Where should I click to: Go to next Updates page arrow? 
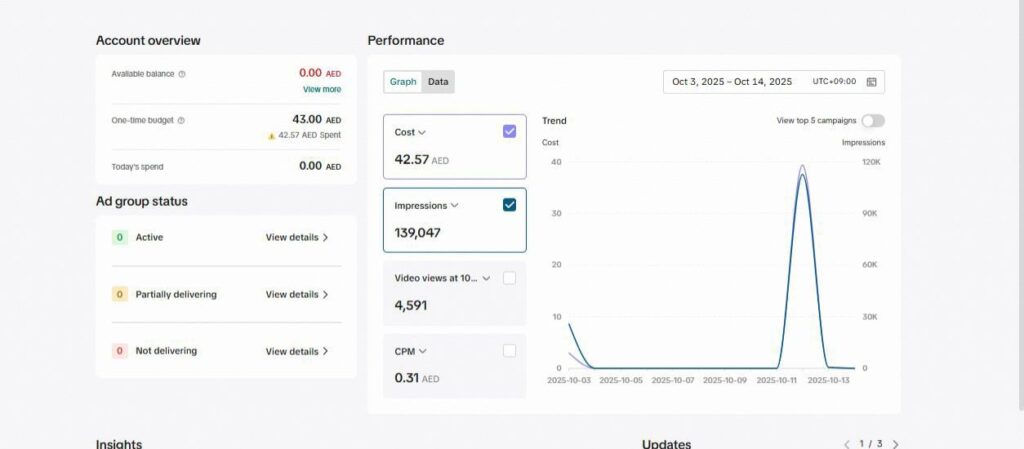[x=895, y=444]
